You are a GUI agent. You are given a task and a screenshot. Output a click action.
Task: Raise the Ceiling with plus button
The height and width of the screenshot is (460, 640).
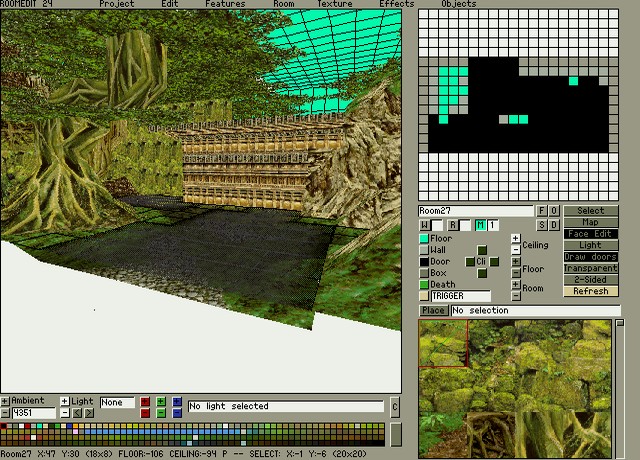516,239
